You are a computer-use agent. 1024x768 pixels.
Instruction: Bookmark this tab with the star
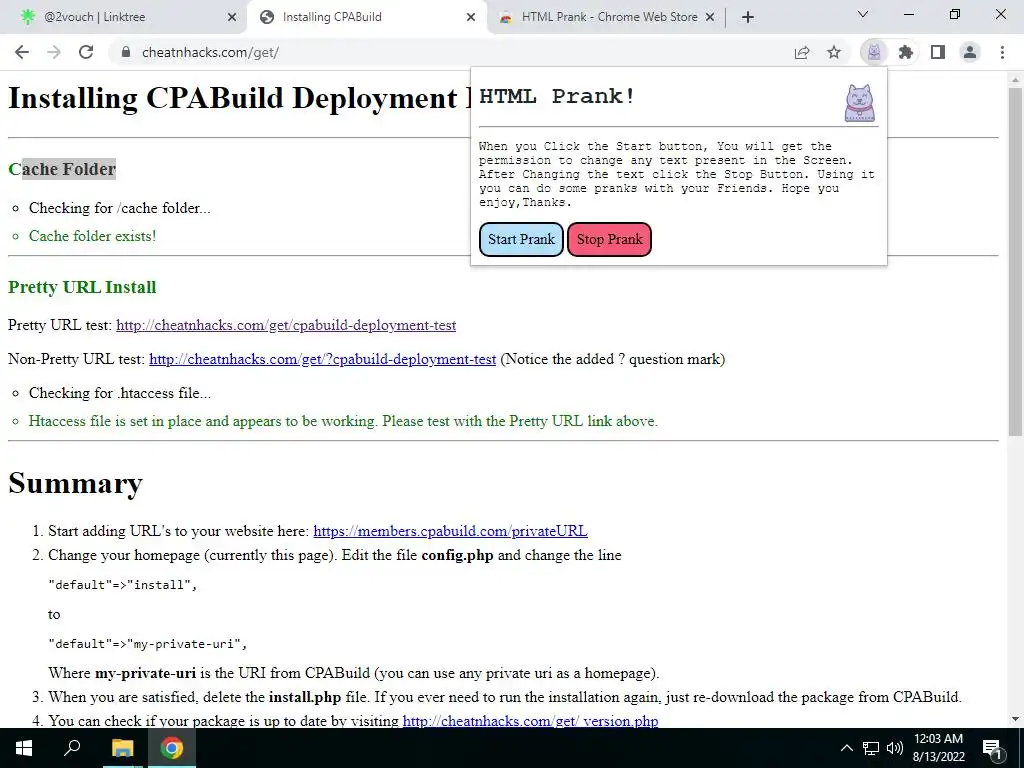[x=834, y=52]
